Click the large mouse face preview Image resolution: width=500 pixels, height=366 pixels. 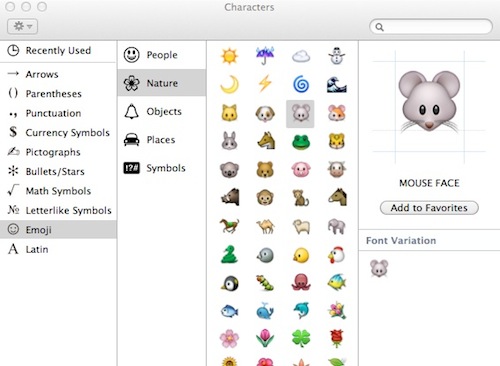pos(429,103)
